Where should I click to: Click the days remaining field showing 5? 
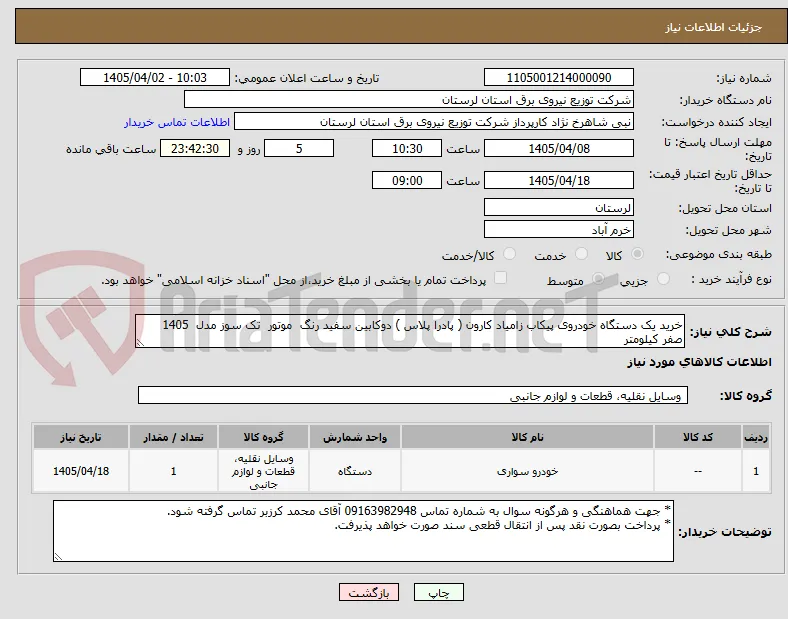[299, 148]
